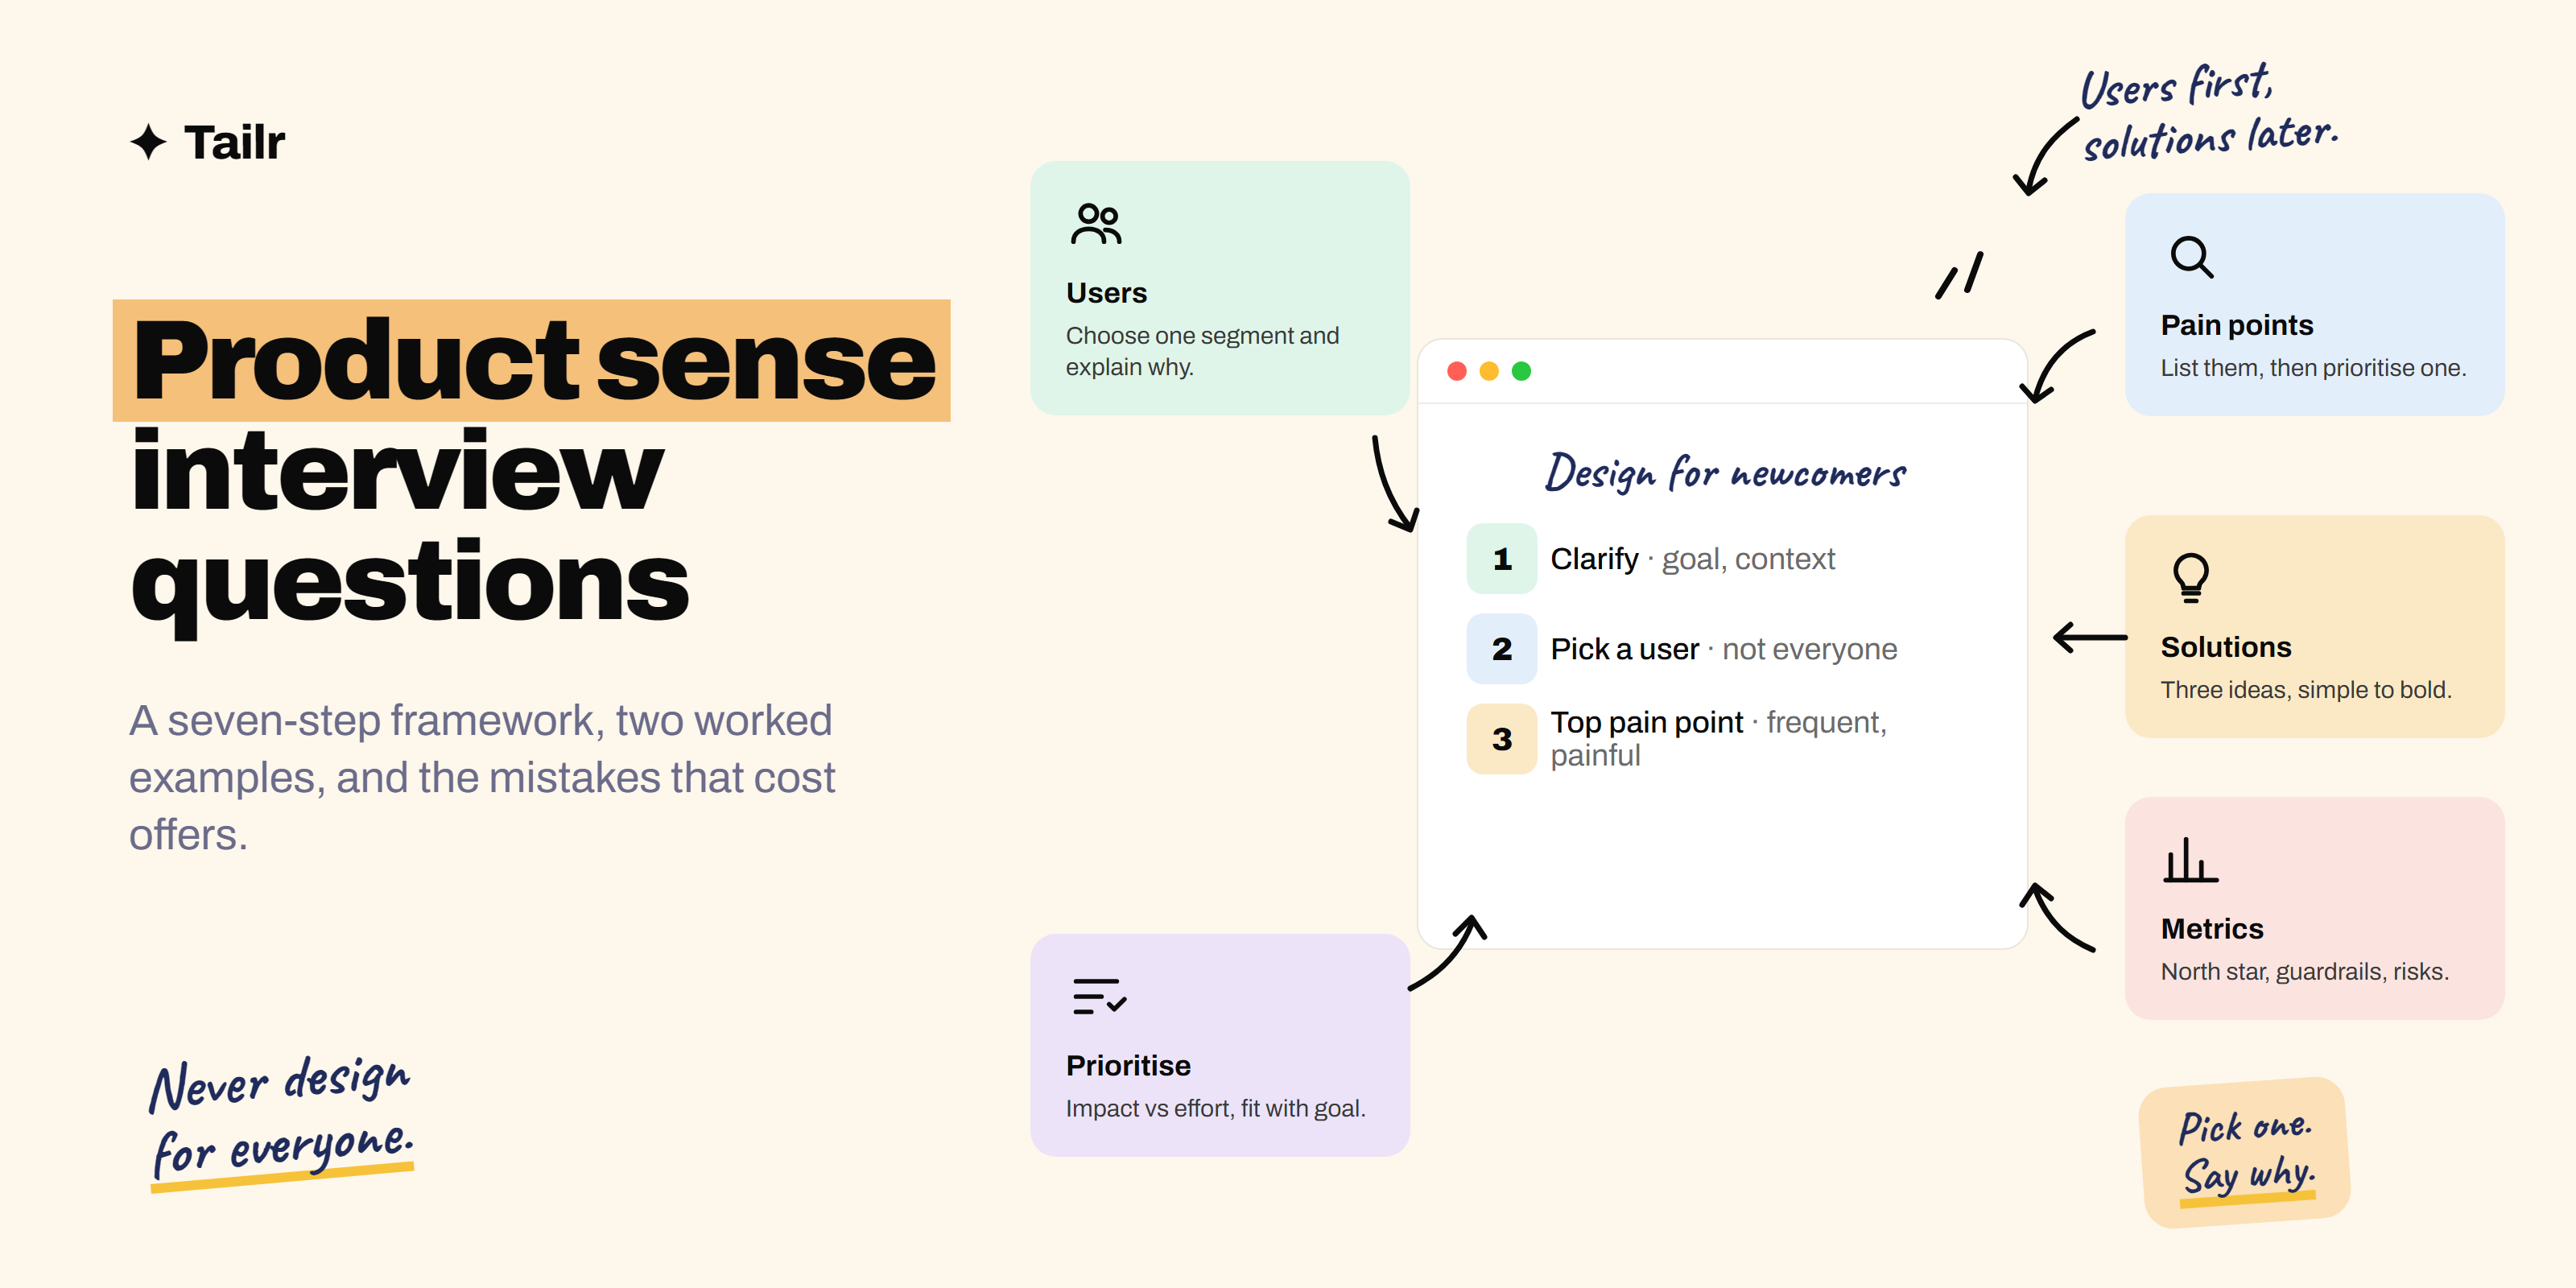Select step number 2 badge

point(1501,648)
